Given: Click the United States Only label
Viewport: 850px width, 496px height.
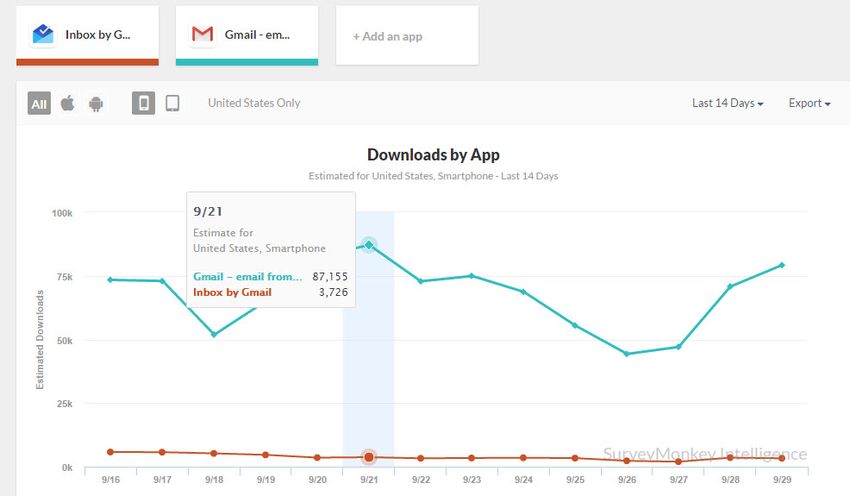Looking at the screenshot, I should [254, 103].
